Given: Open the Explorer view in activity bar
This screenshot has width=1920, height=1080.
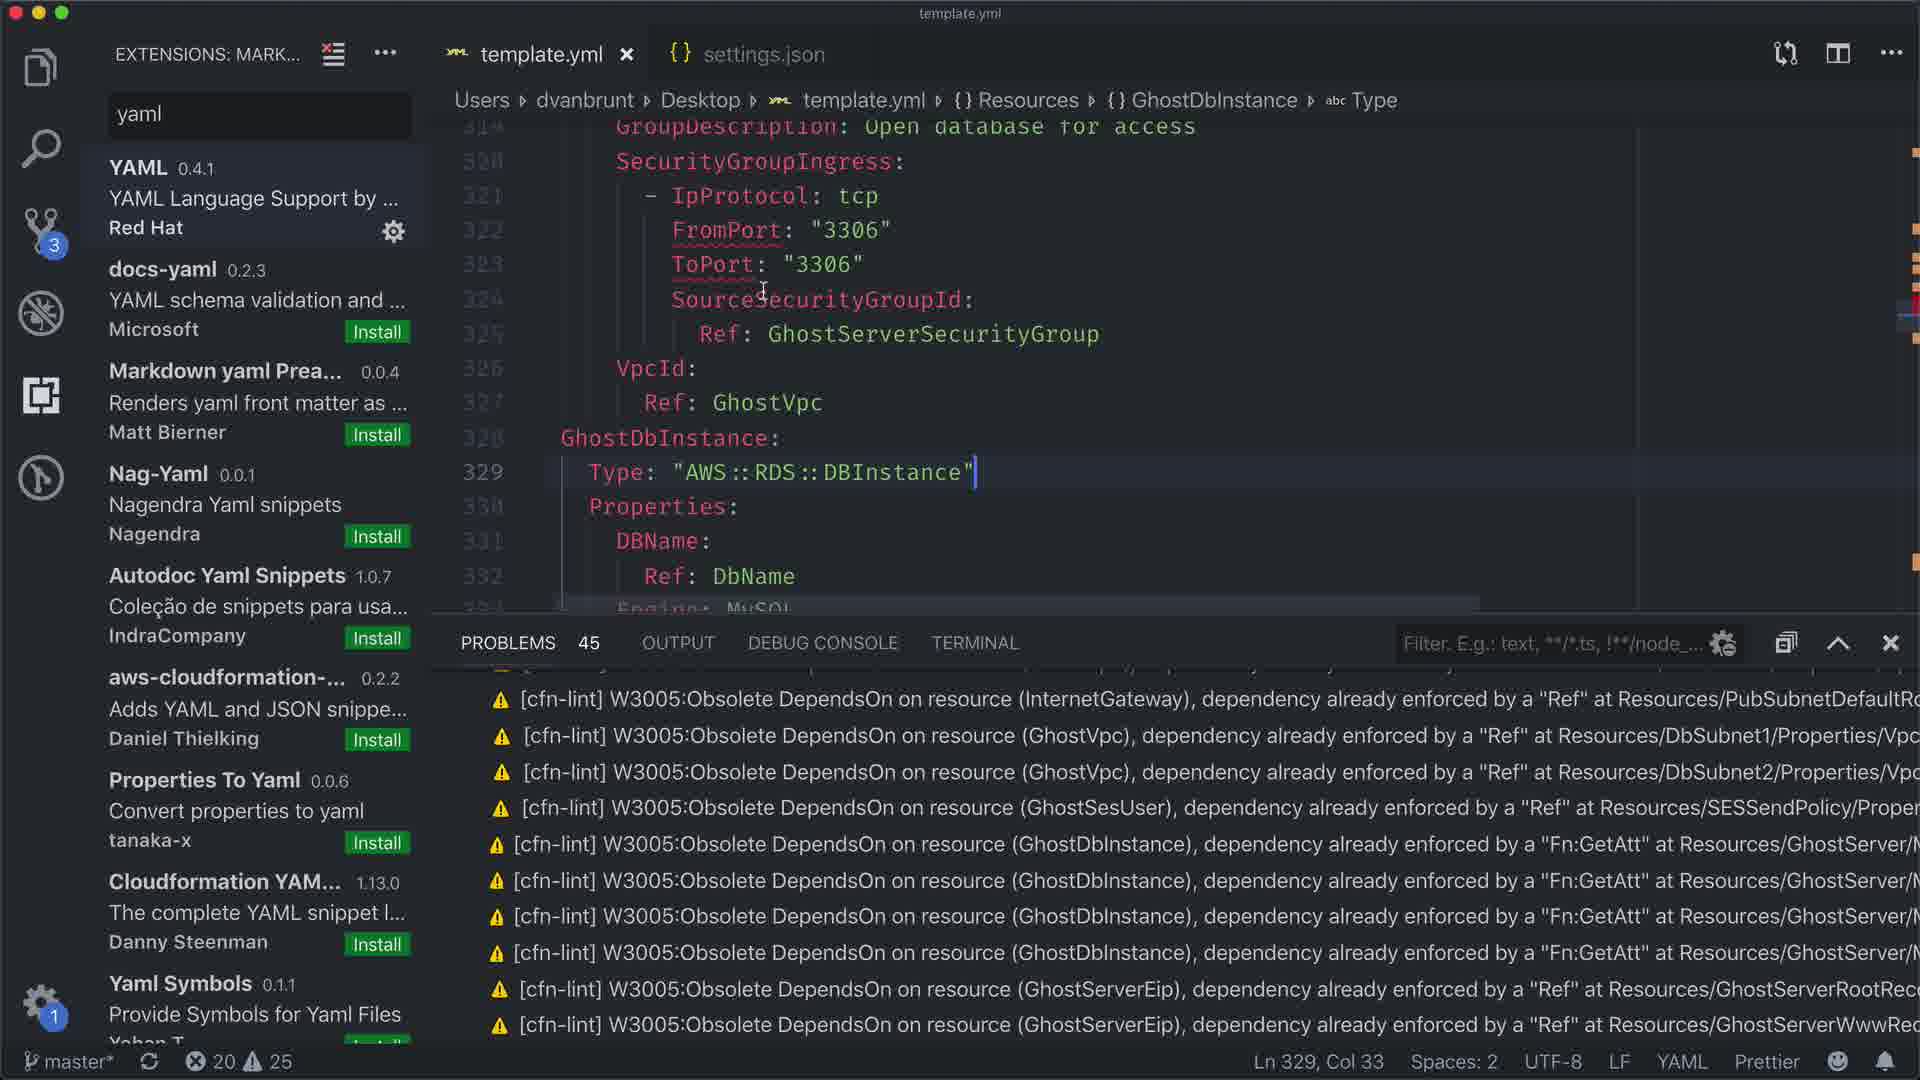Looking at the screenshot, I should click(41, 68).
